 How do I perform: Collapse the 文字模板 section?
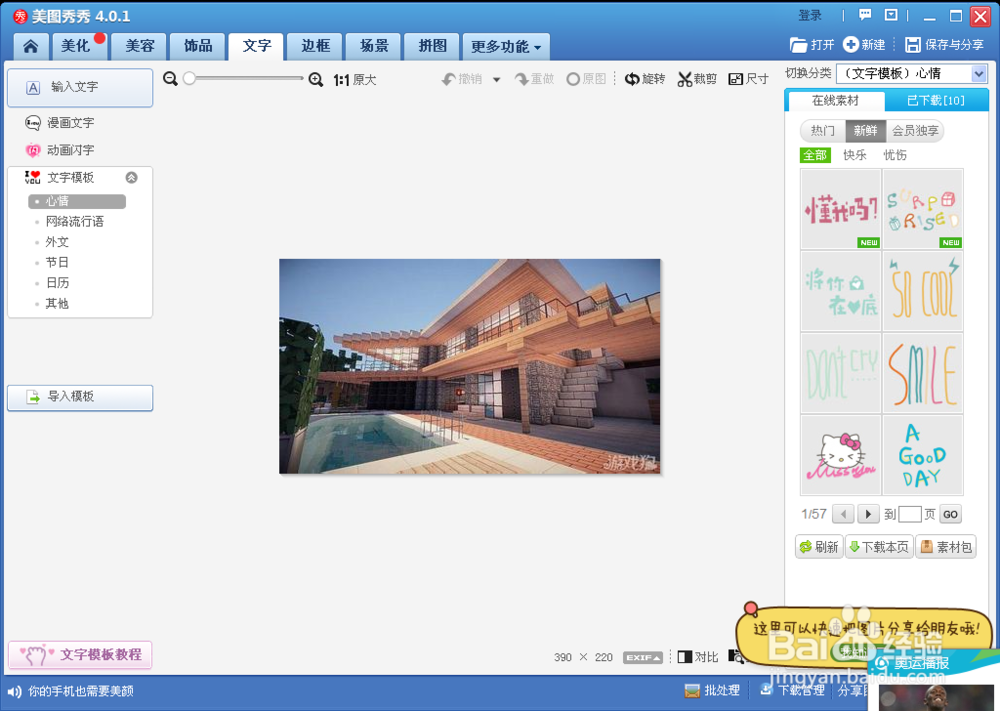(131, 177)
